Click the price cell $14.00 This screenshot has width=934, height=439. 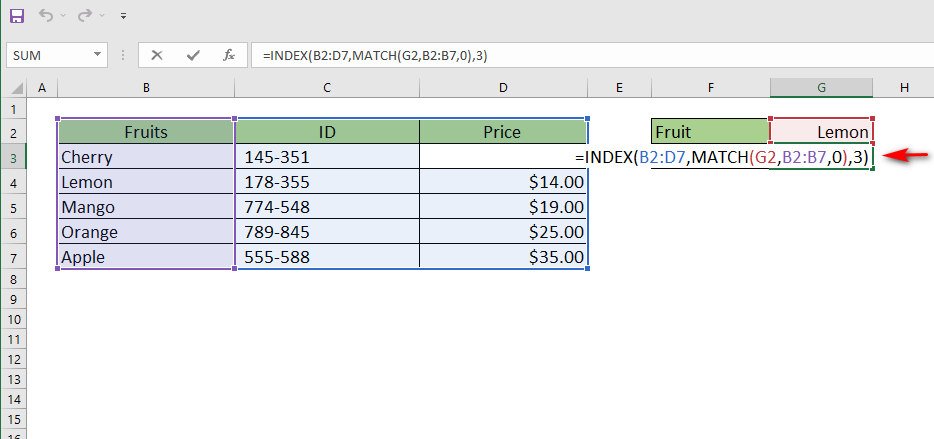(504, 182)
